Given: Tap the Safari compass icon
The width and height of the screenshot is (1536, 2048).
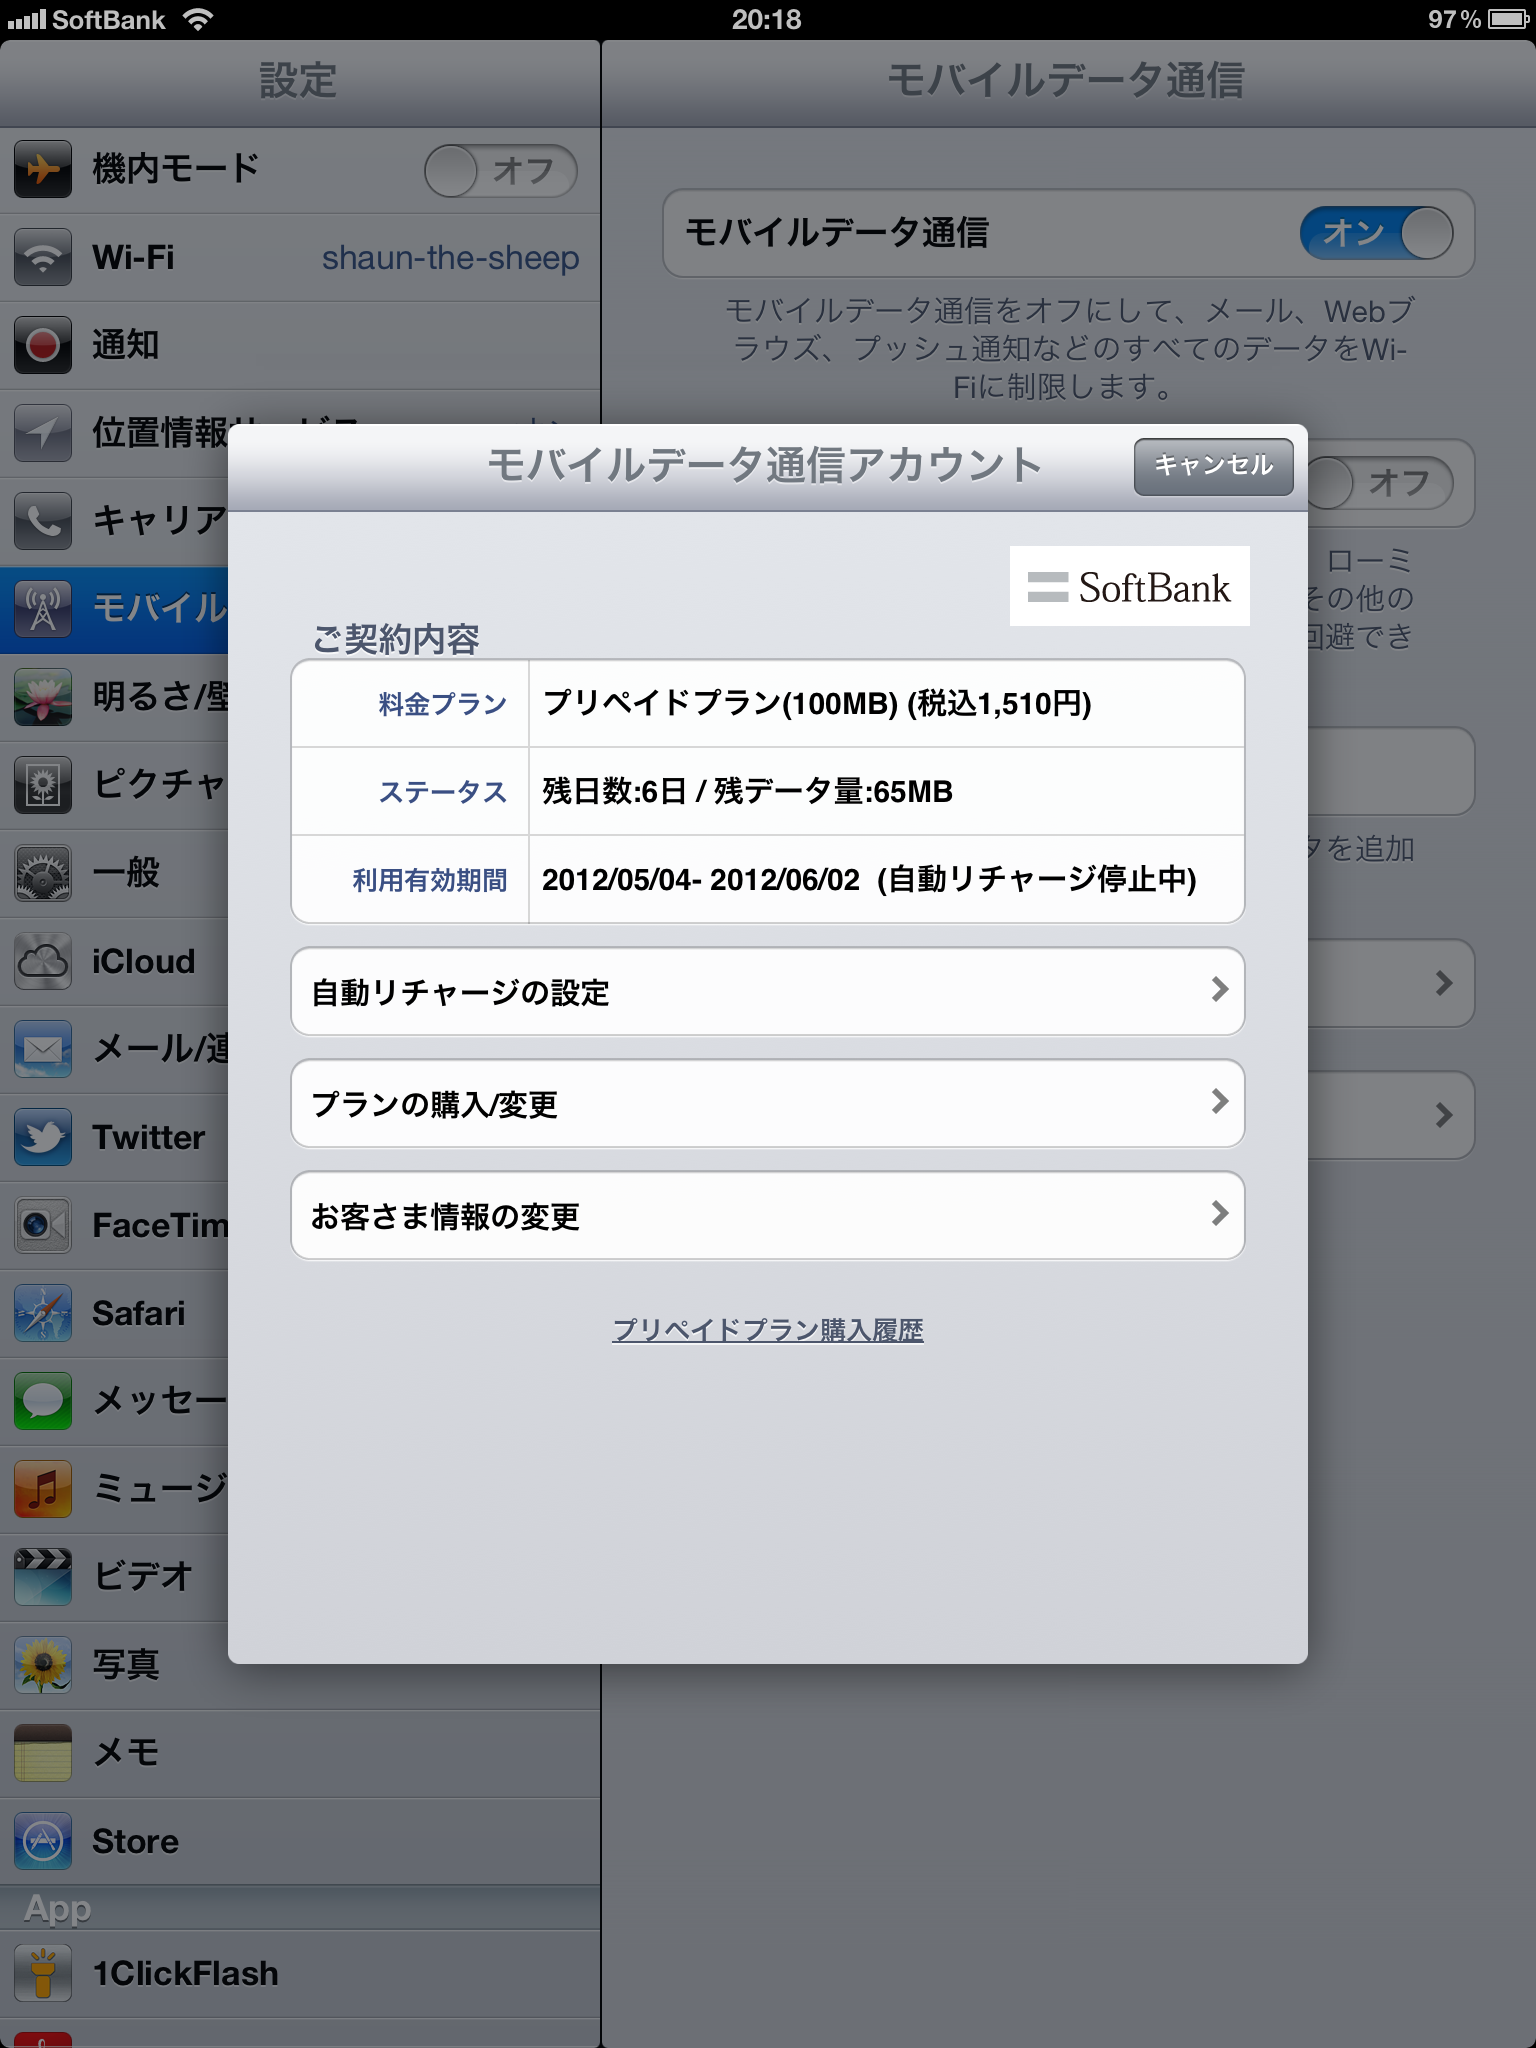Looking at the screenshot, I should click(x=43, y=1313).
